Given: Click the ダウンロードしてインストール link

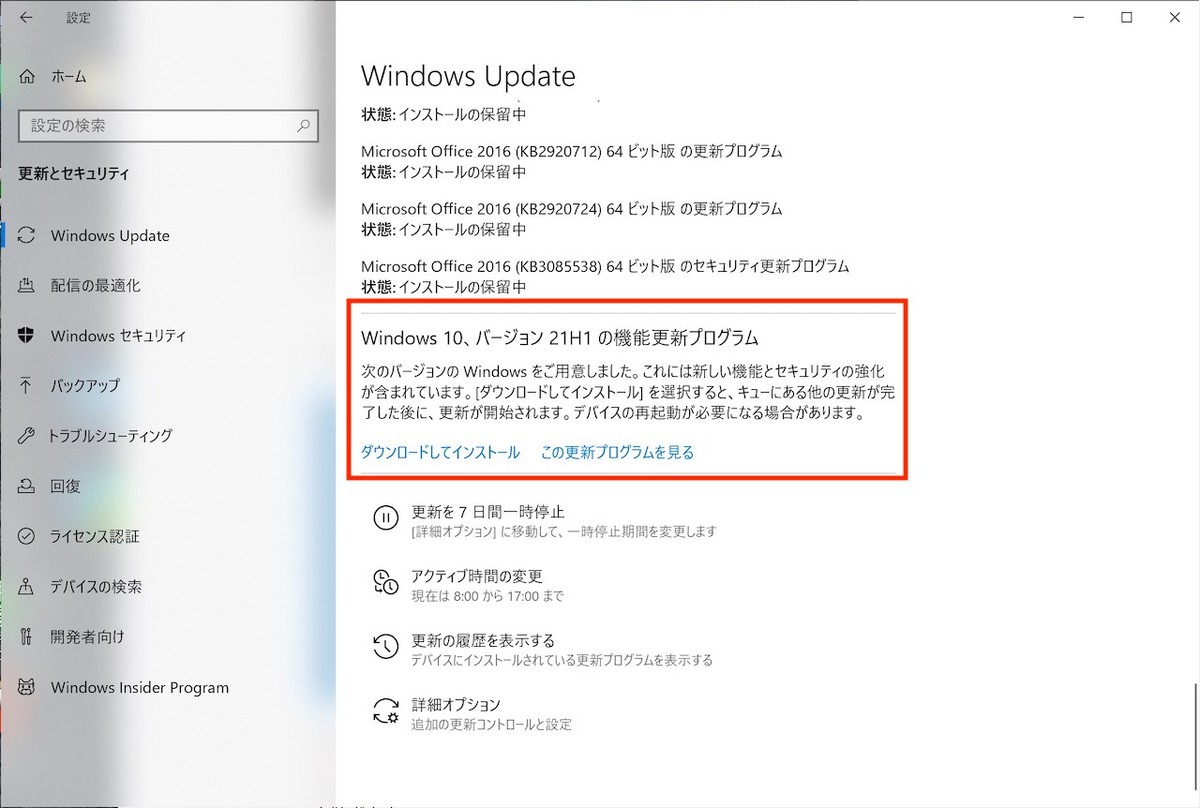Looking at the screenshot, I should click(x=440, y=452).
